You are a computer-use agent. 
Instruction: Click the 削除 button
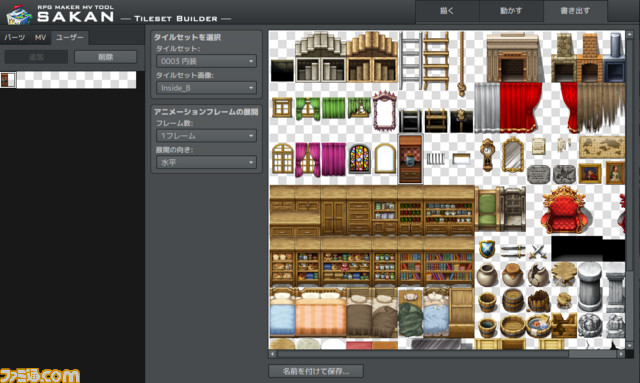(106, 57)
